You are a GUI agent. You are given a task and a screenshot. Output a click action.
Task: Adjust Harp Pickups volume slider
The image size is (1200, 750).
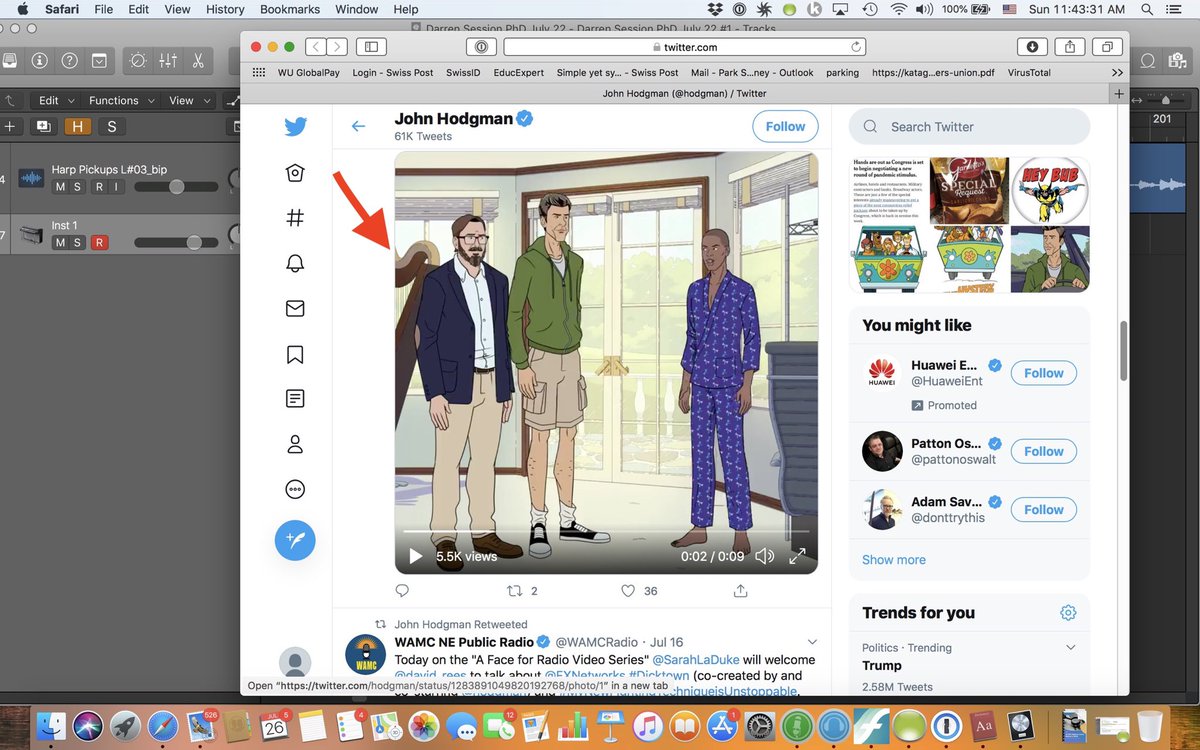pos(177,187)
